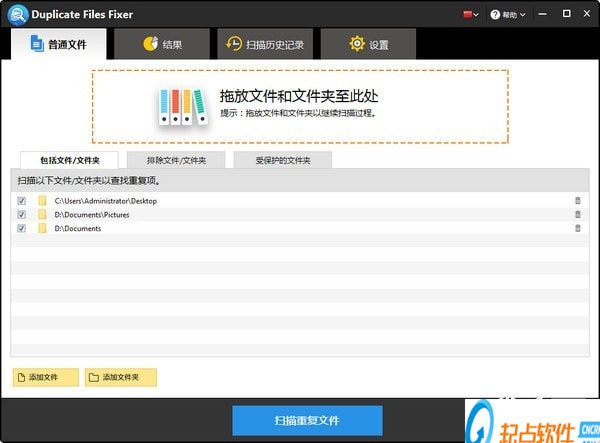Open the 设置 settings tab
The height and width of the screenshot is (443, 600).
point(368,44)
